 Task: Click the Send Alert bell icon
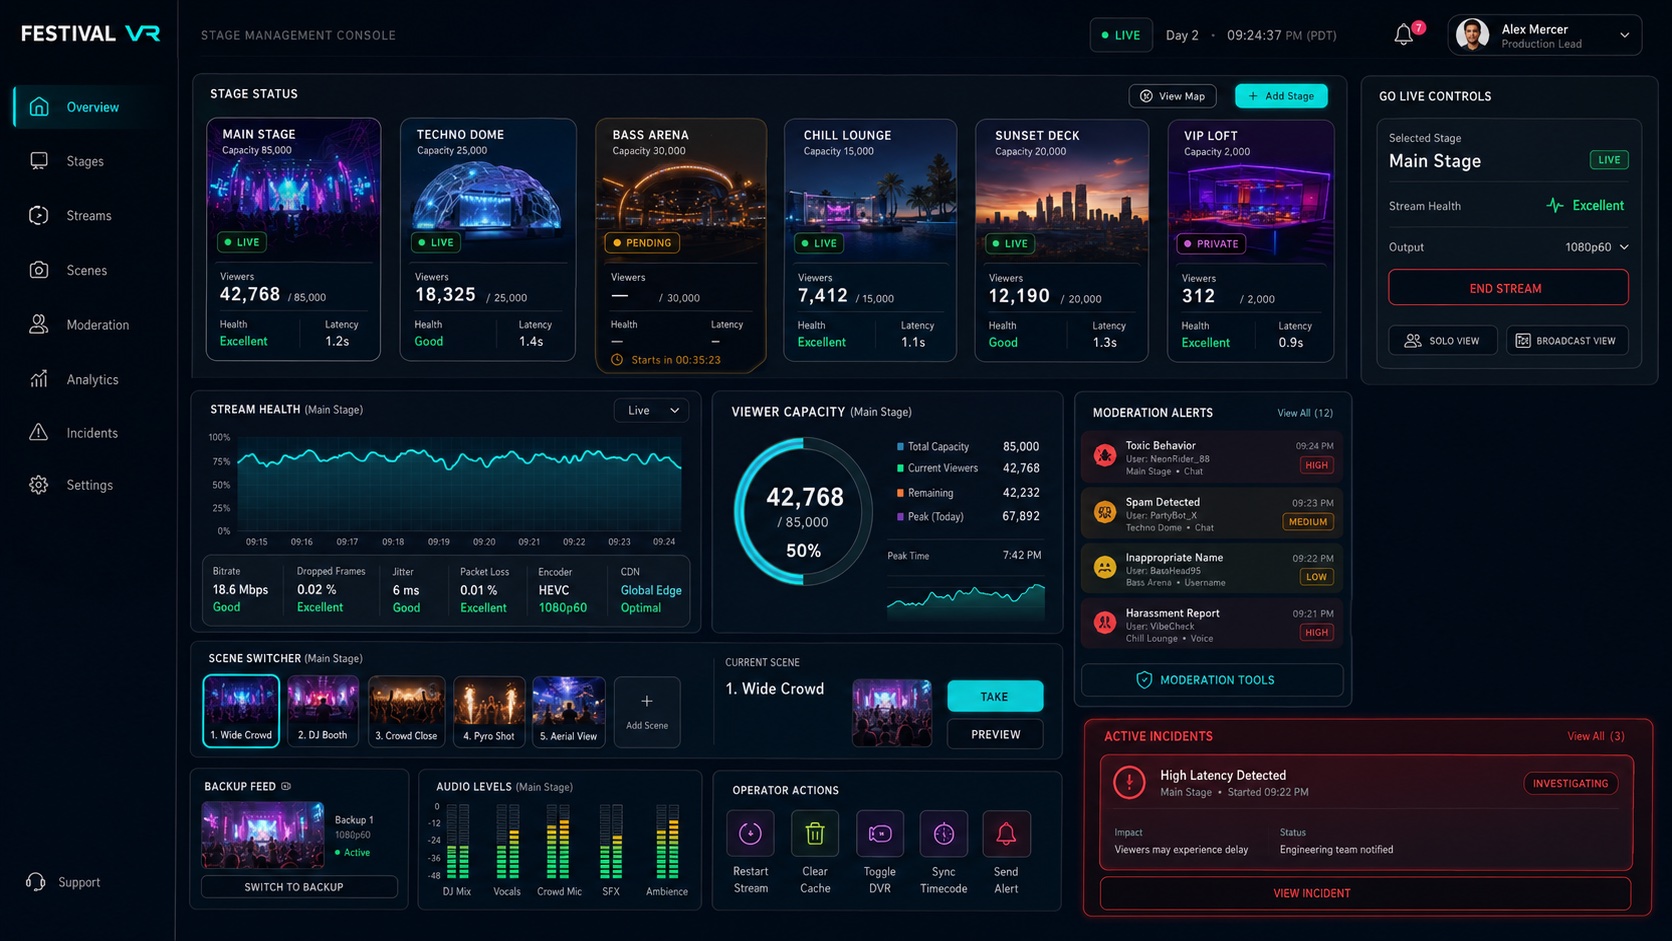click(1006, 833)
